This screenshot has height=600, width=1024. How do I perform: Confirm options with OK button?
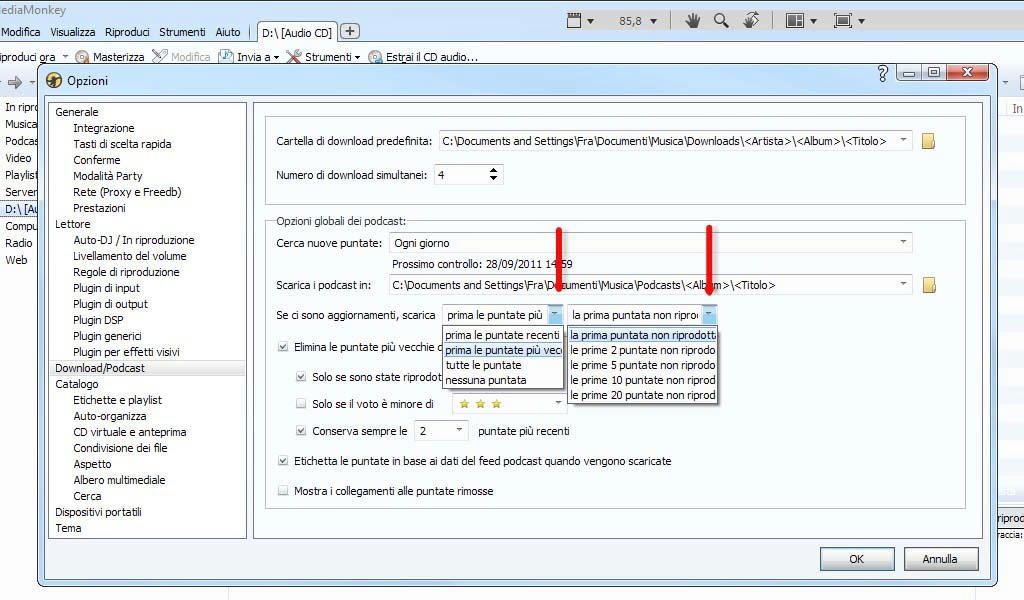pyautogui.click(x=857, y=559)
